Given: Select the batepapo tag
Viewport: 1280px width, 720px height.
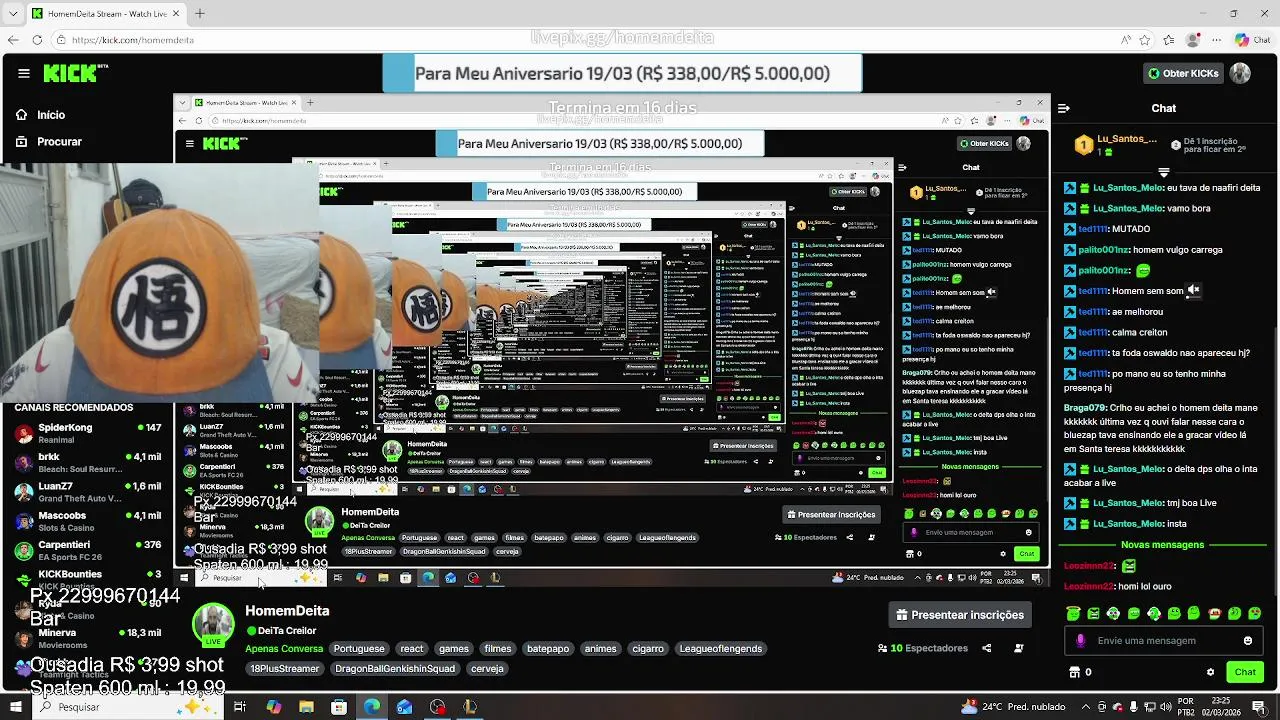Looking at the screenshot, I should (x=548, y=649).
